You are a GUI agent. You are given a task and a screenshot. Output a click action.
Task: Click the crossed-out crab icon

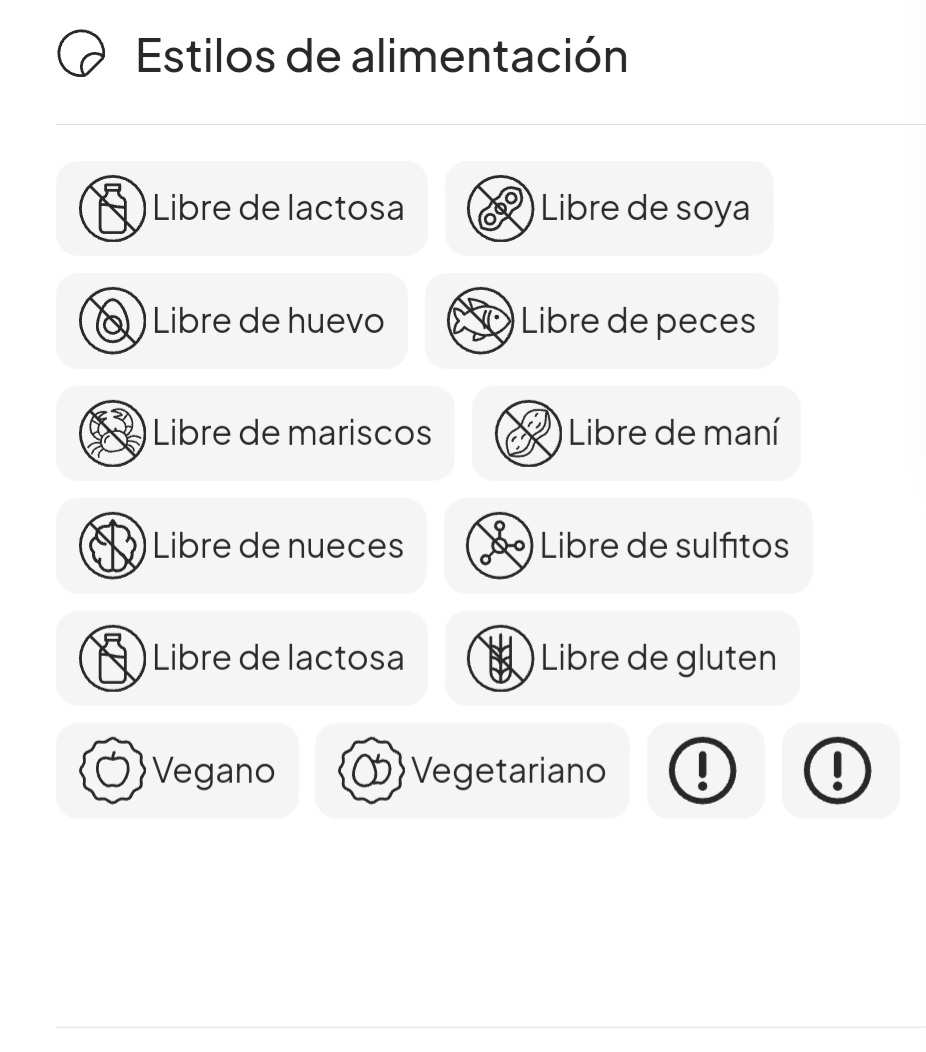pos(112,433)
